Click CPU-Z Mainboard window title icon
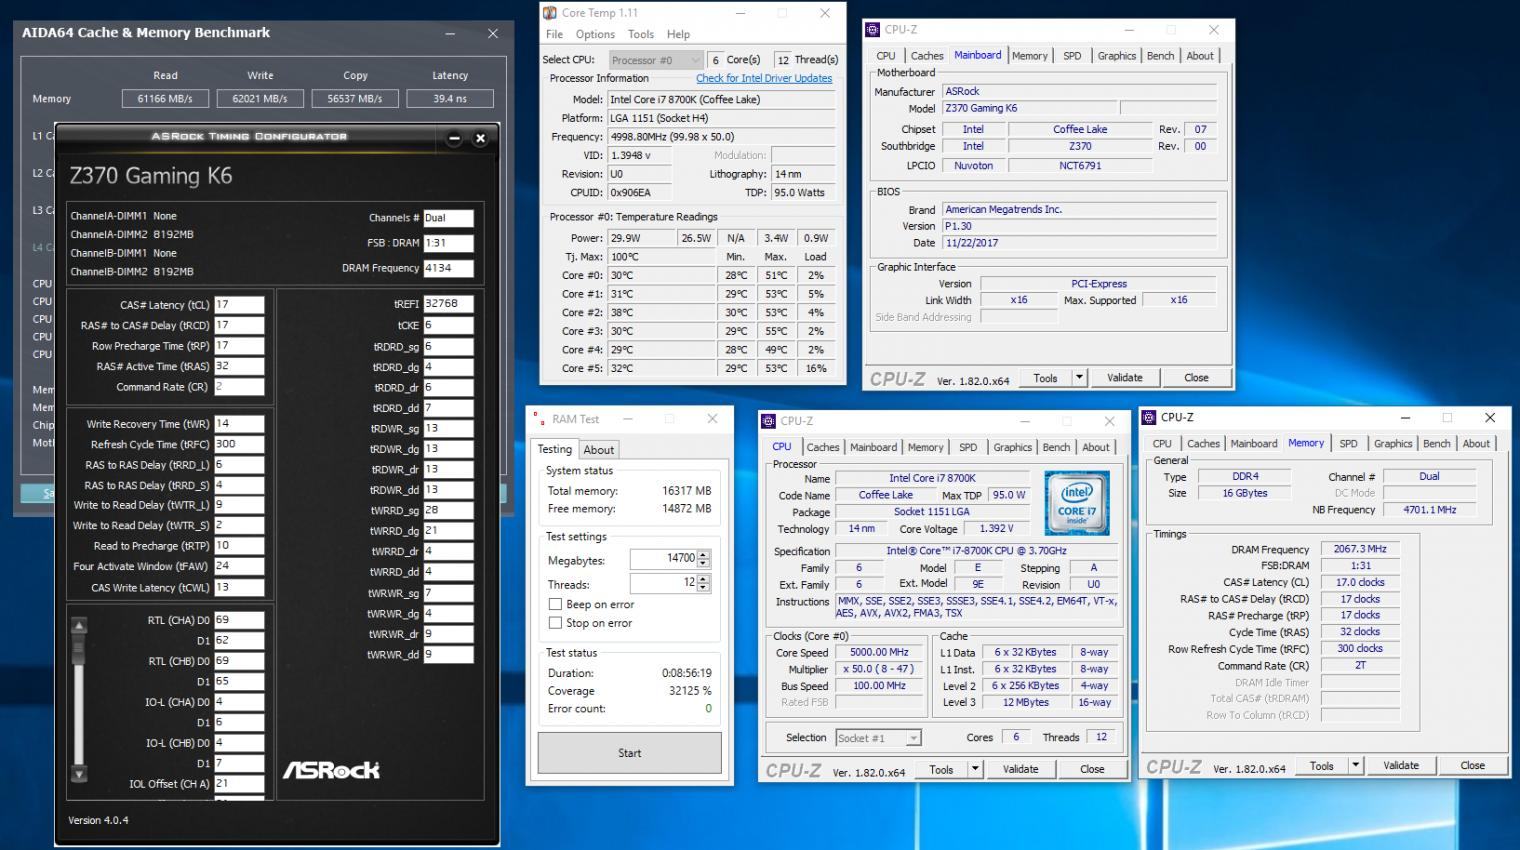This screenshot has width=1520, height=850. pyautogui.click(x=873, y=30)
